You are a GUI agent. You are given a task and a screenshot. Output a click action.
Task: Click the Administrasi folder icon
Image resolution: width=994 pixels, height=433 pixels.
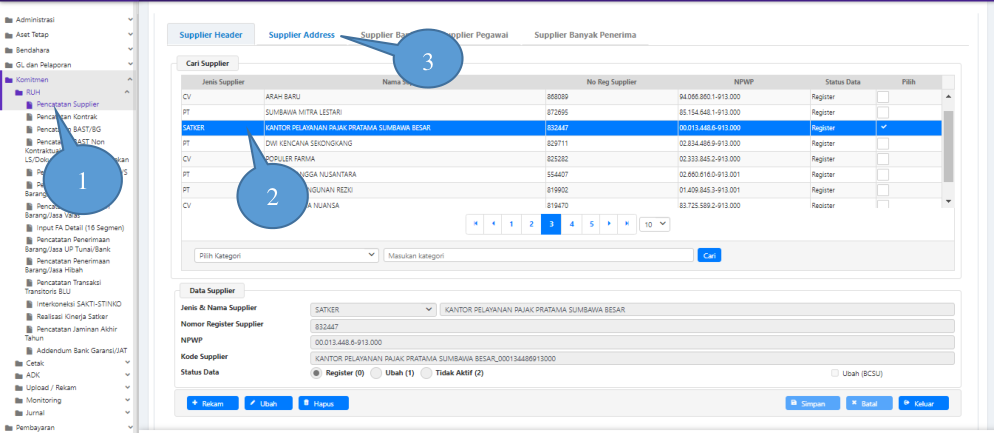click(x=9, y=19)
